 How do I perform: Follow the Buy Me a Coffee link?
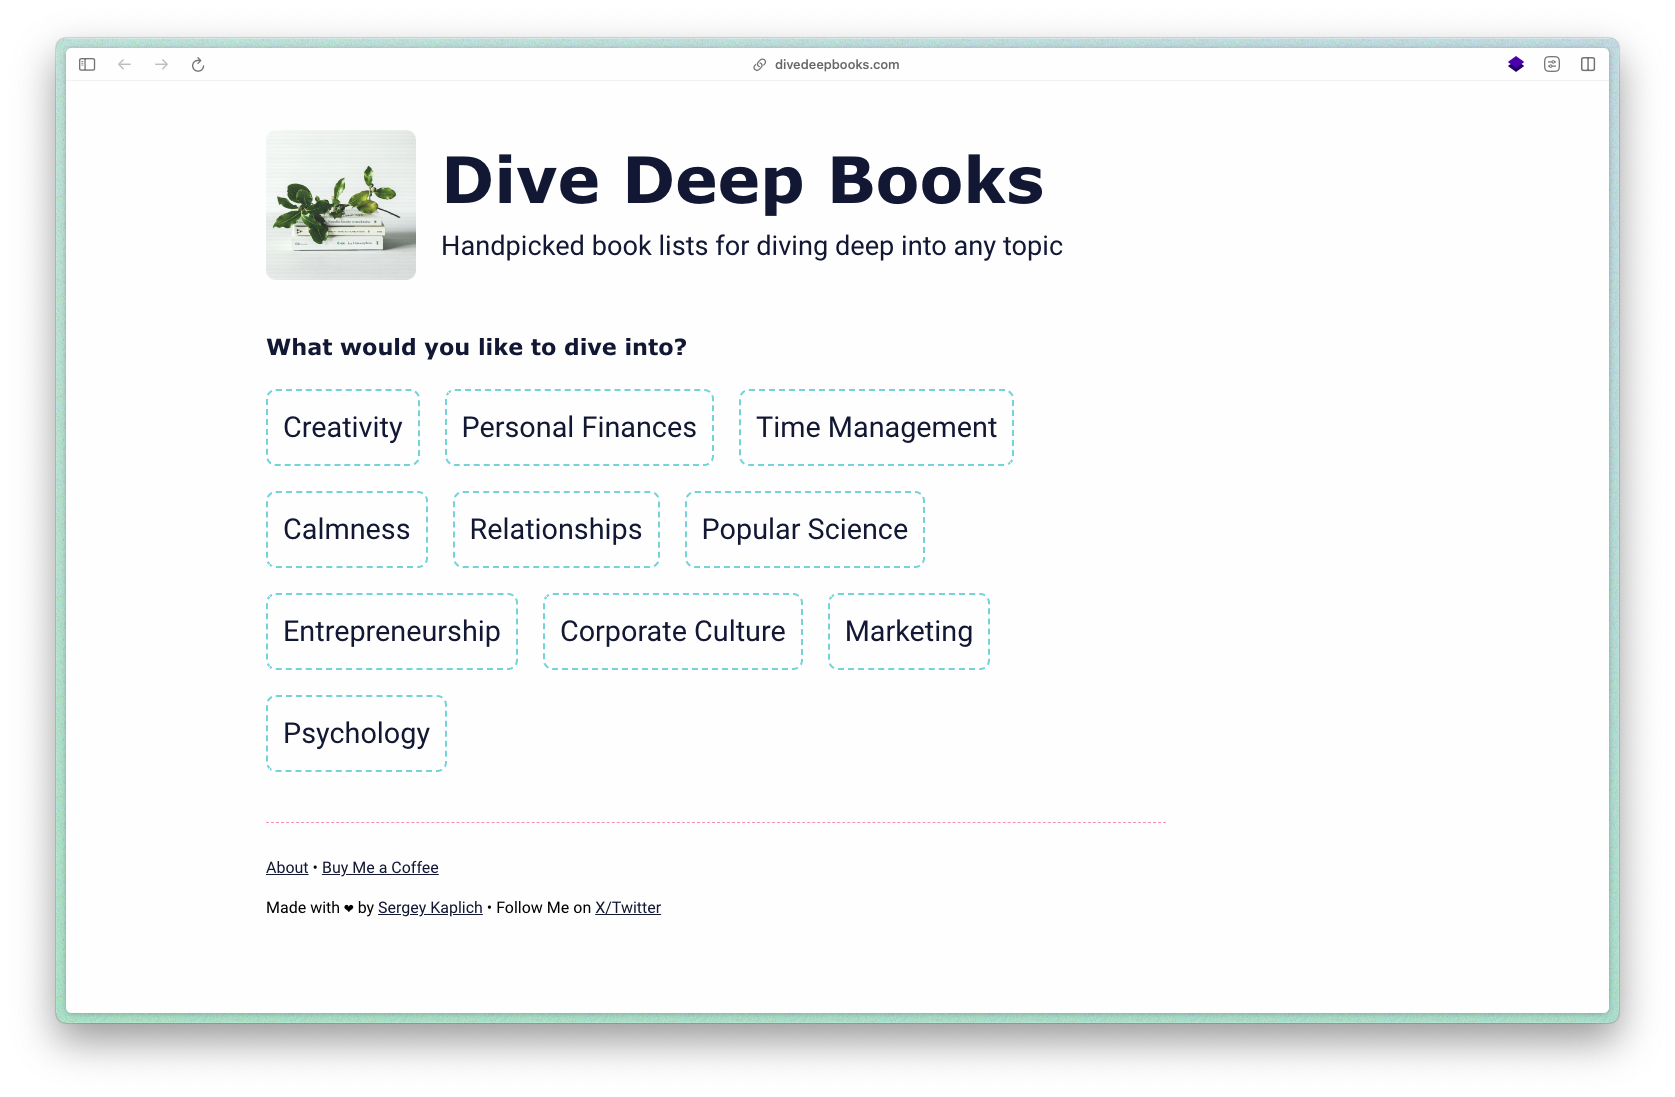pos(380,868)
